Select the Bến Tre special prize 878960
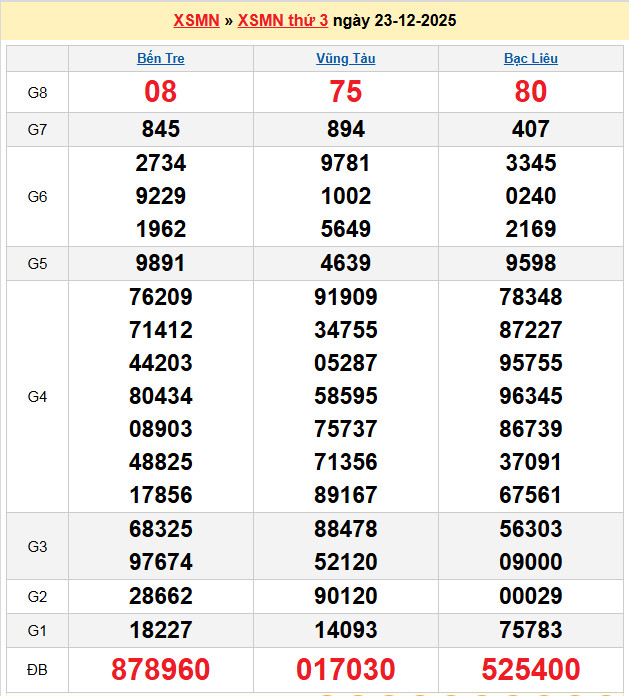 160,669
